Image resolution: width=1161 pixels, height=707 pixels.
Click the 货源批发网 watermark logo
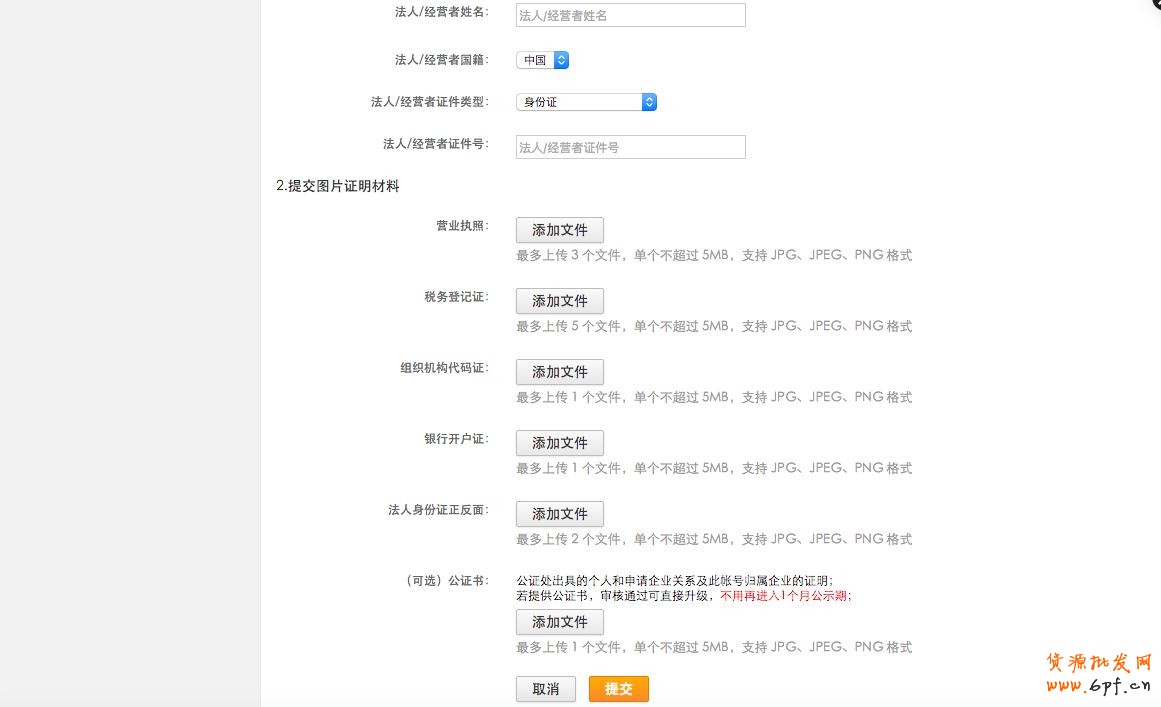[x=1099, y=663]
